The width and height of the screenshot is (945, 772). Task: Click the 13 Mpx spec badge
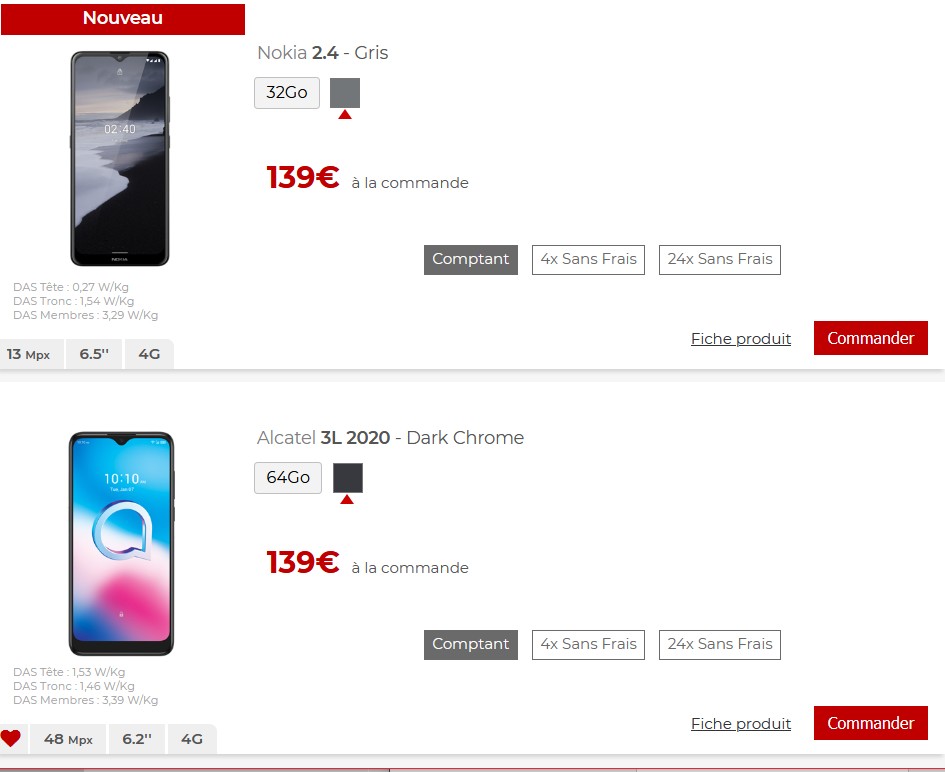30,354
